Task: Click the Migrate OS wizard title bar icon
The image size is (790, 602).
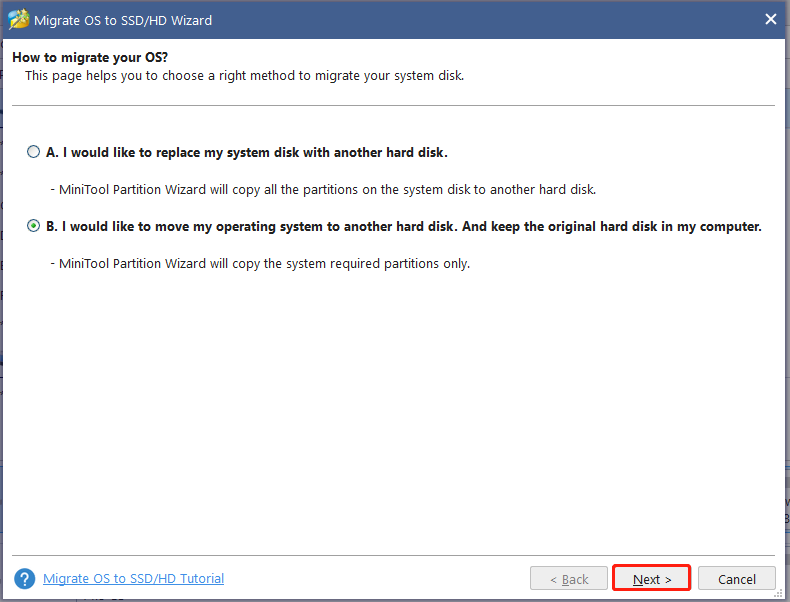Action: point(18,19)
